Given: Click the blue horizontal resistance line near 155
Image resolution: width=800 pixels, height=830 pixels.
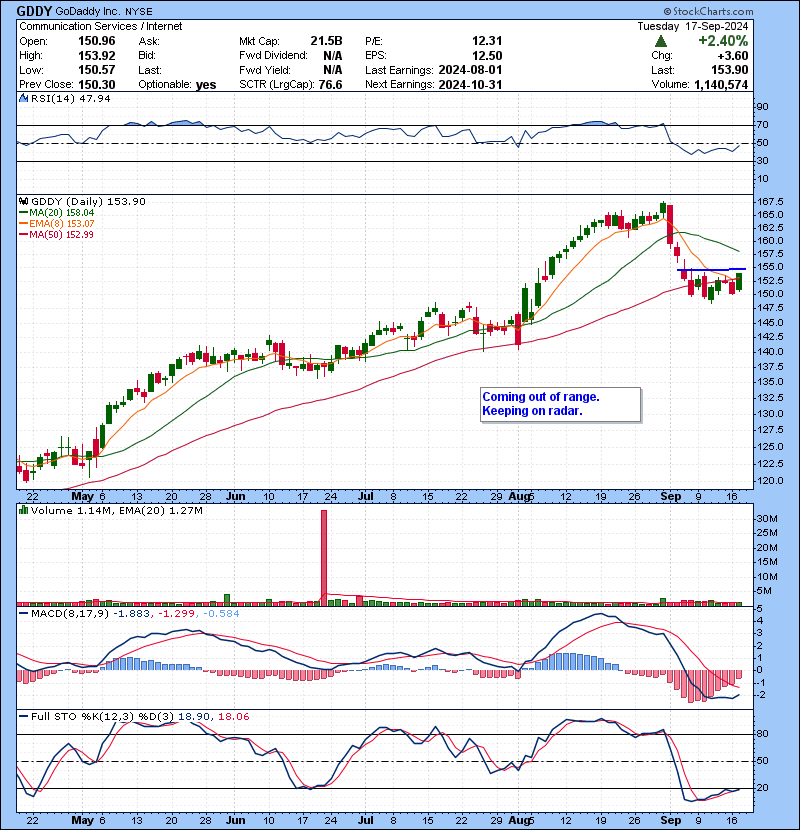Looking at the screenshot, I should tap(711, 269).
